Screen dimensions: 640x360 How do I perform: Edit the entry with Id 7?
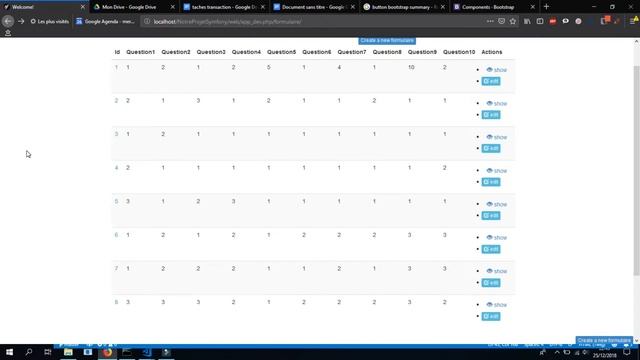pos(491,283)
